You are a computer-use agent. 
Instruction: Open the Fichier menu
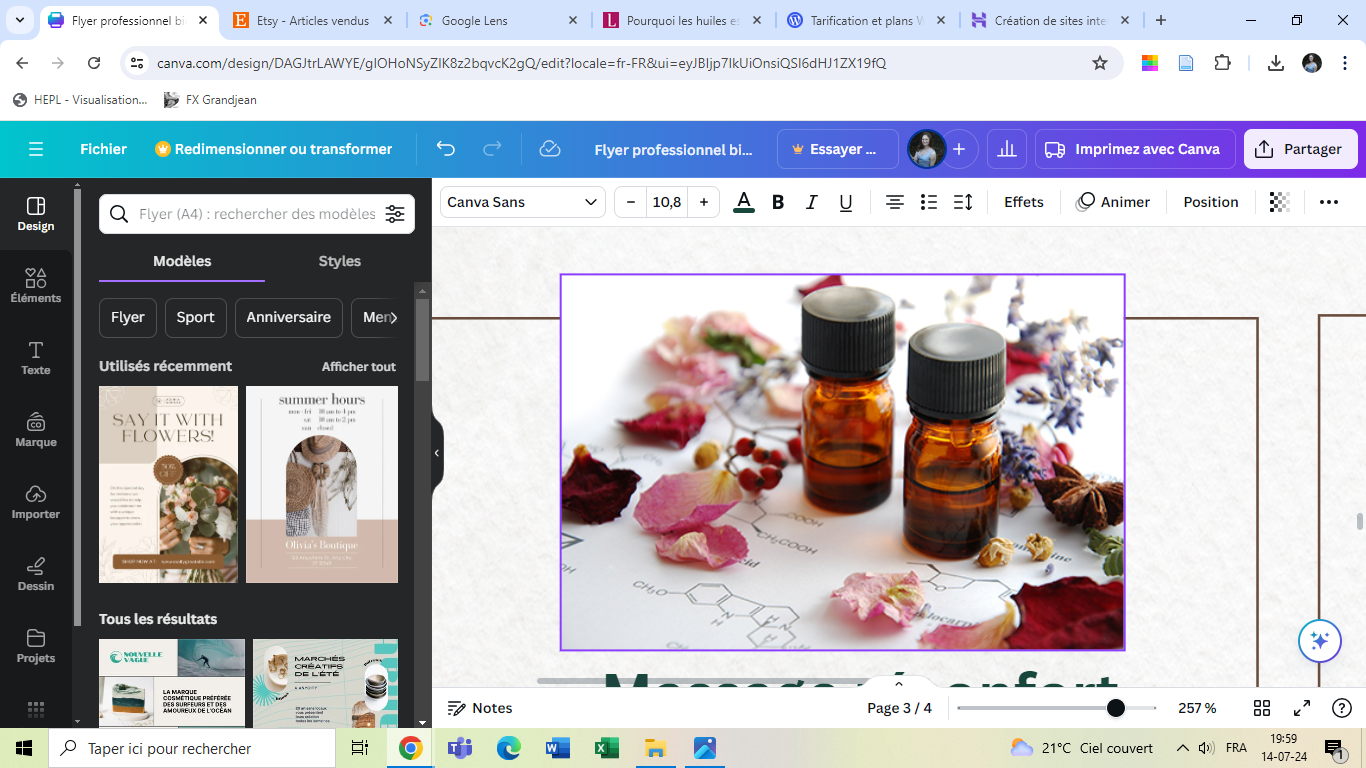click(x=104, y=149)
